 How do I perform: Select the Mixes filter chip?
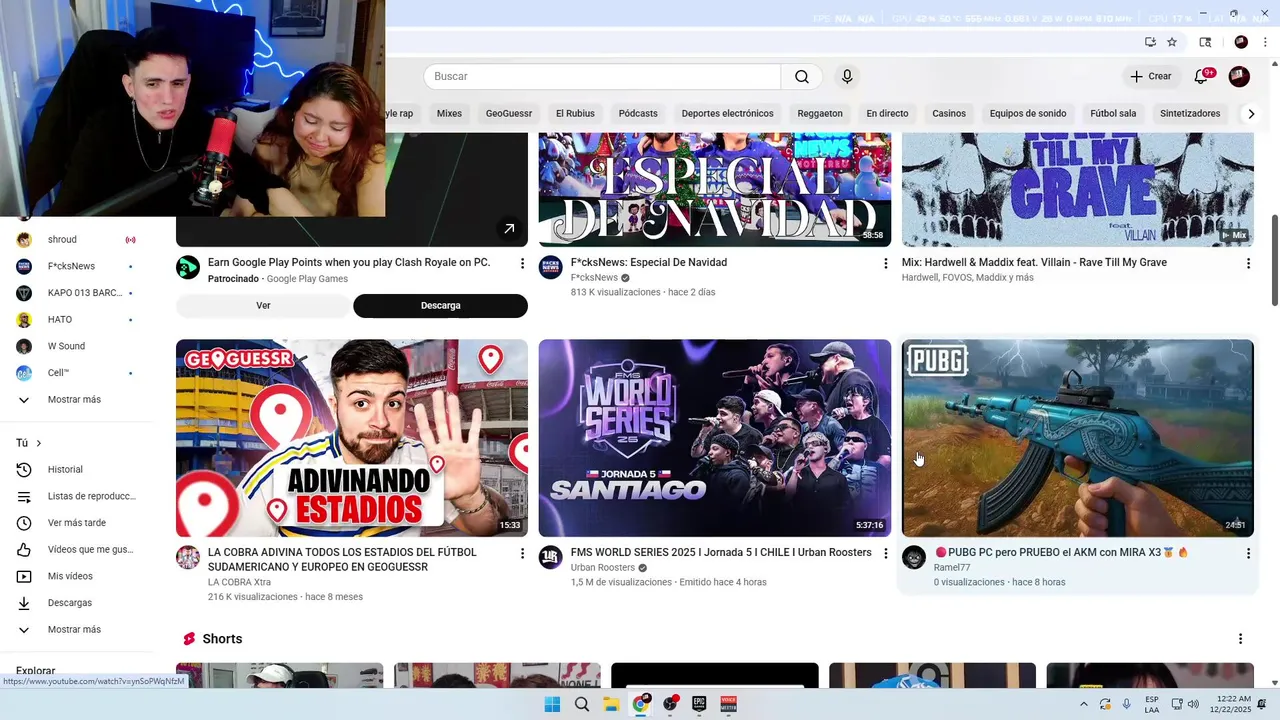pyautogui.click(x=449, y=114)
